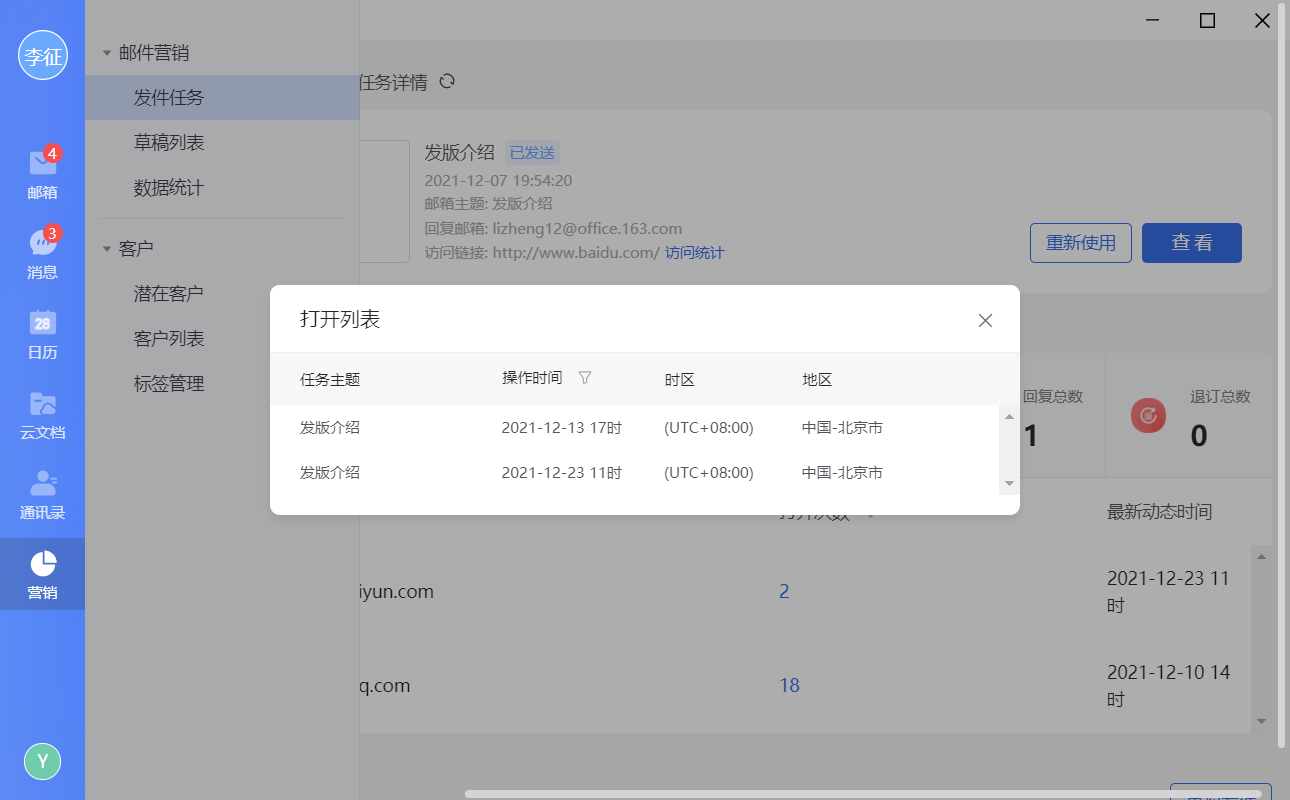Open the 邮箱 mailbox from the sidebar
Screen dimensions: 1290x800
(42, 170)
